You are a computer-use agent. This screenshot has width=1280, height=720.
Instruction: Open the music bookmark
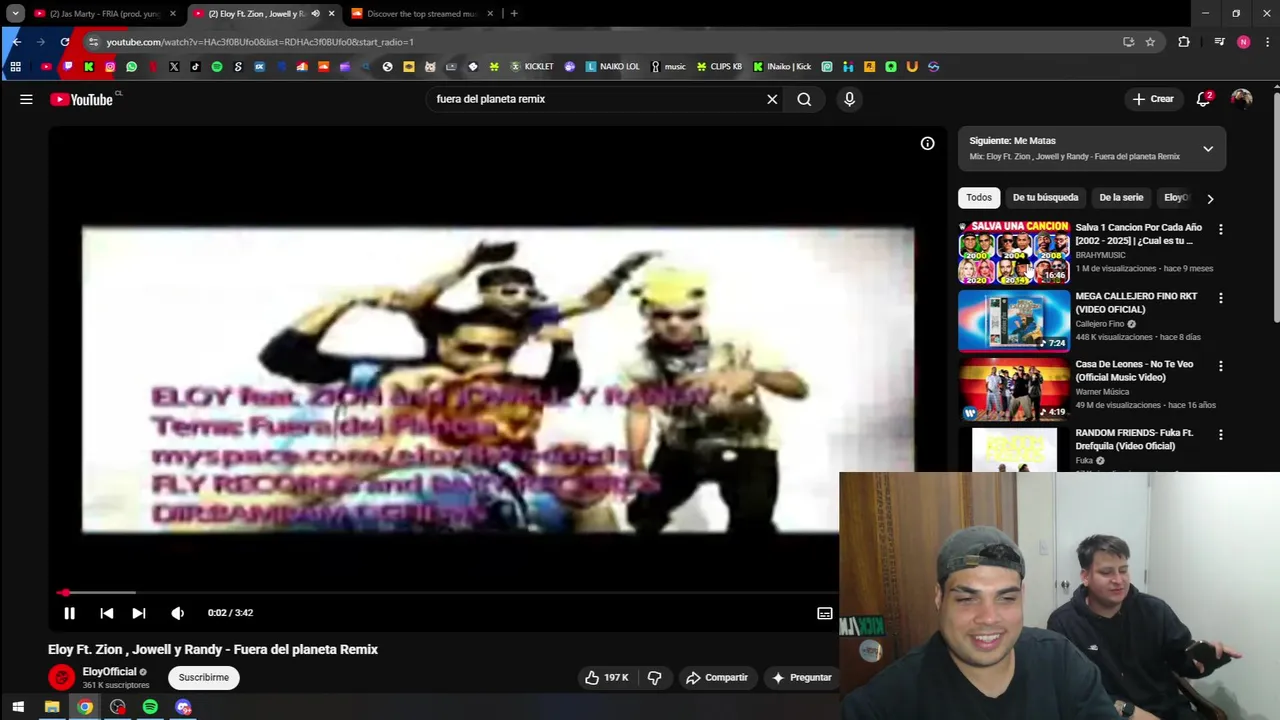(x=668, y=67)
